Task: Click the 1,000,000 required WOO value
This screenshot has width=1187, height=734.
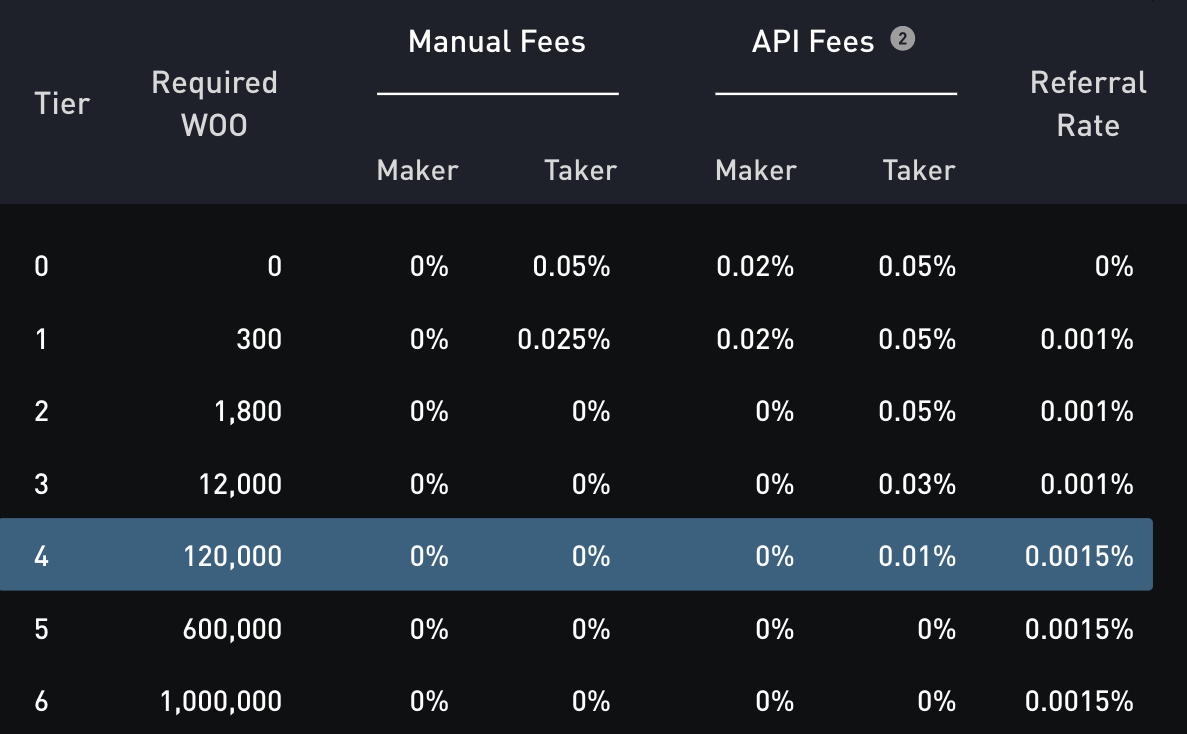Action: 221,702
